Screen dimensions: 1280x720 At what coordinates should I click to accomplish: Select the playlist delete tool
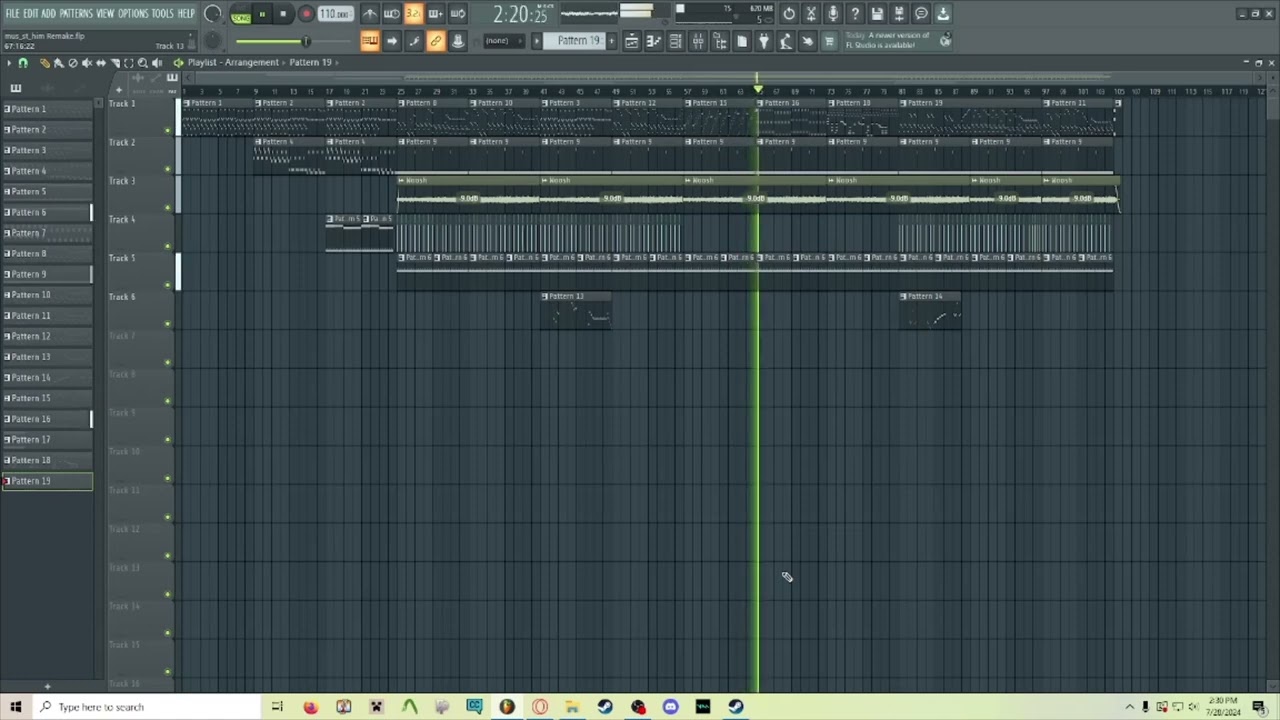tap(72, 63)
